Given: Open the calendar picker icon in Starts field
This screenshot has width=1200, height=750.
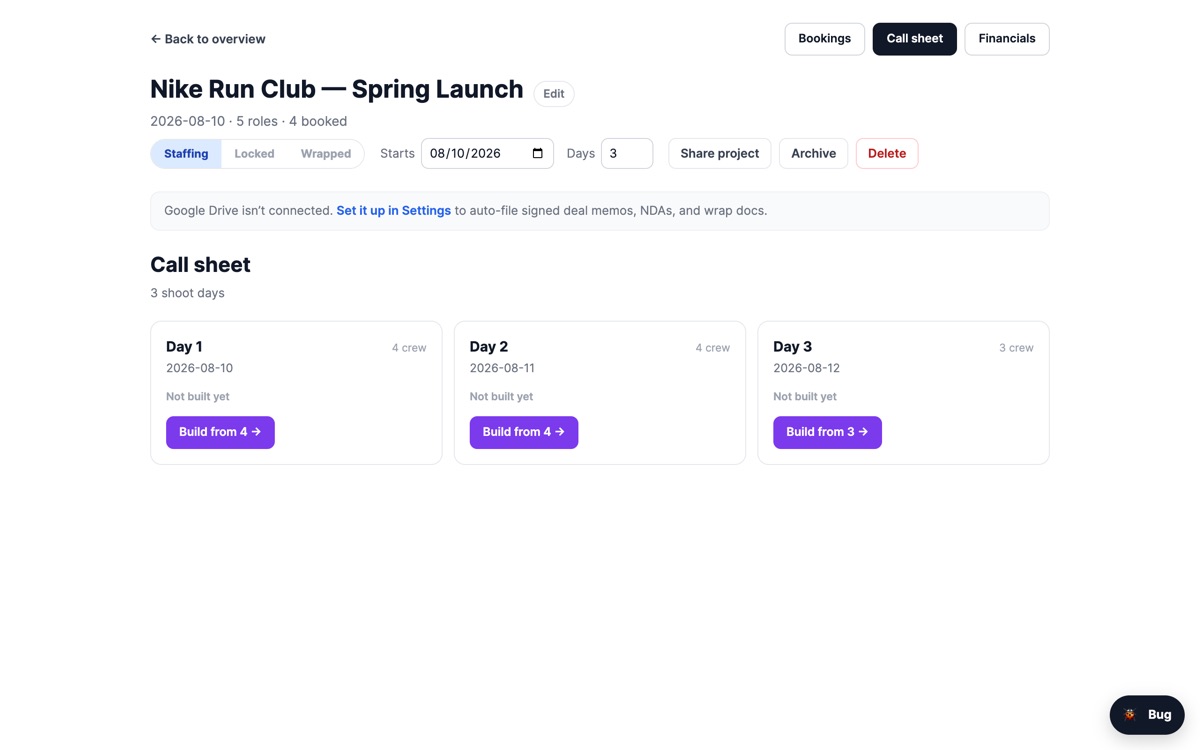Looking at the screenshot, I should (537, 153).
